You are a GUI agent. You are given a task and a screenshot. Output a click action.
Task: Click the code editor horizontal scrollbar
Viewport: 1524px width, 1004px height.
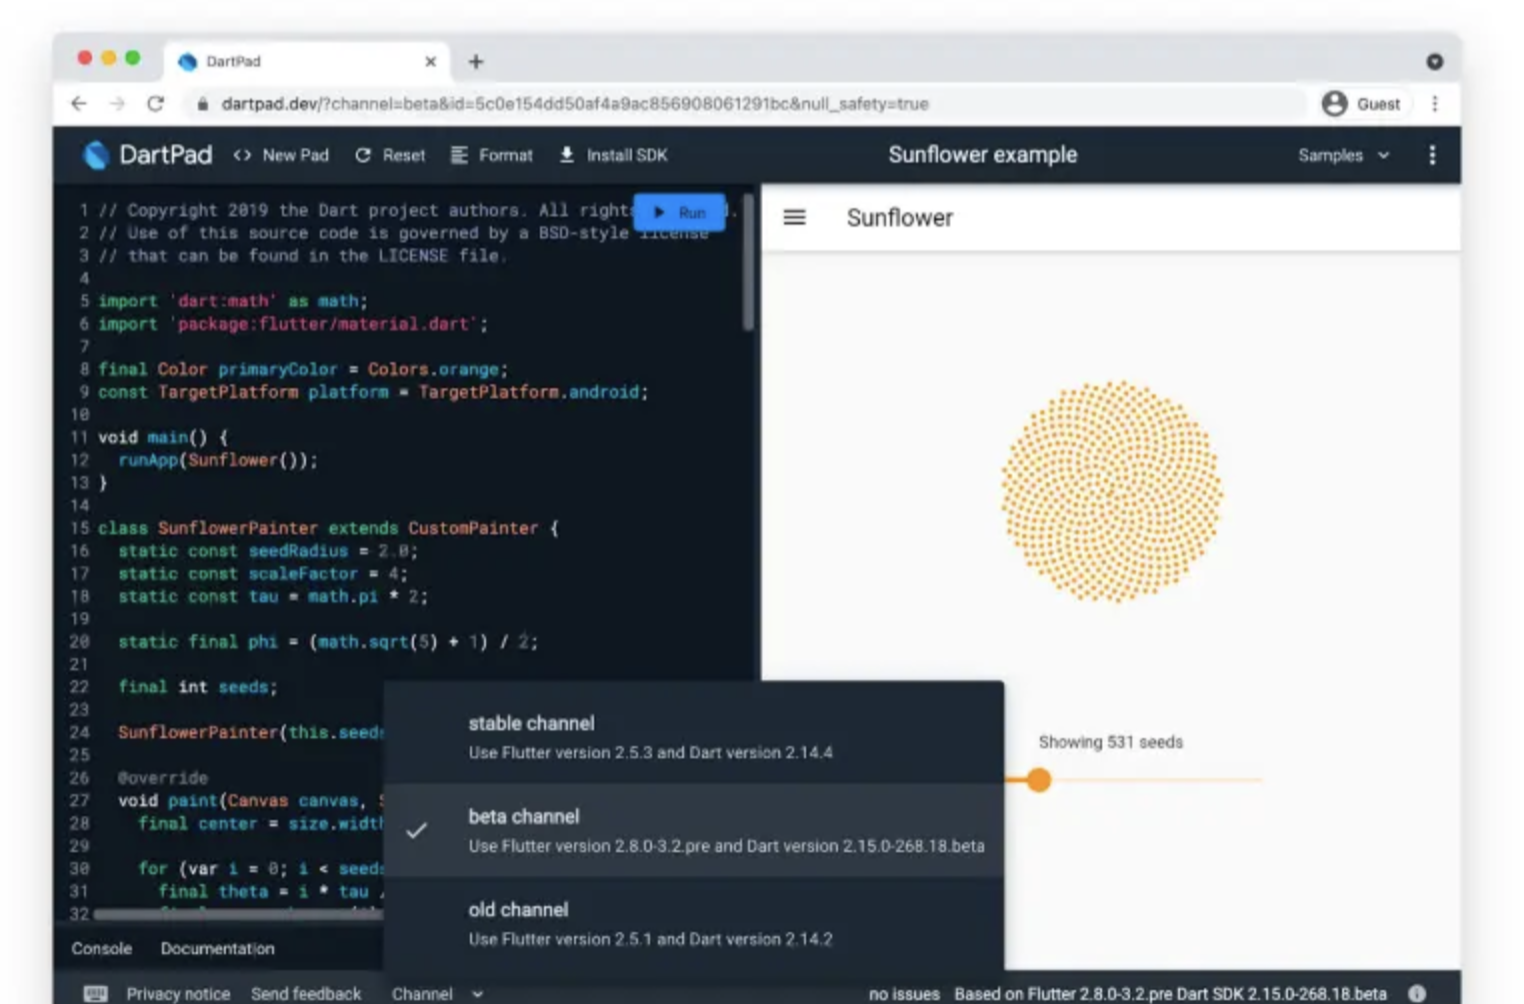238,913
